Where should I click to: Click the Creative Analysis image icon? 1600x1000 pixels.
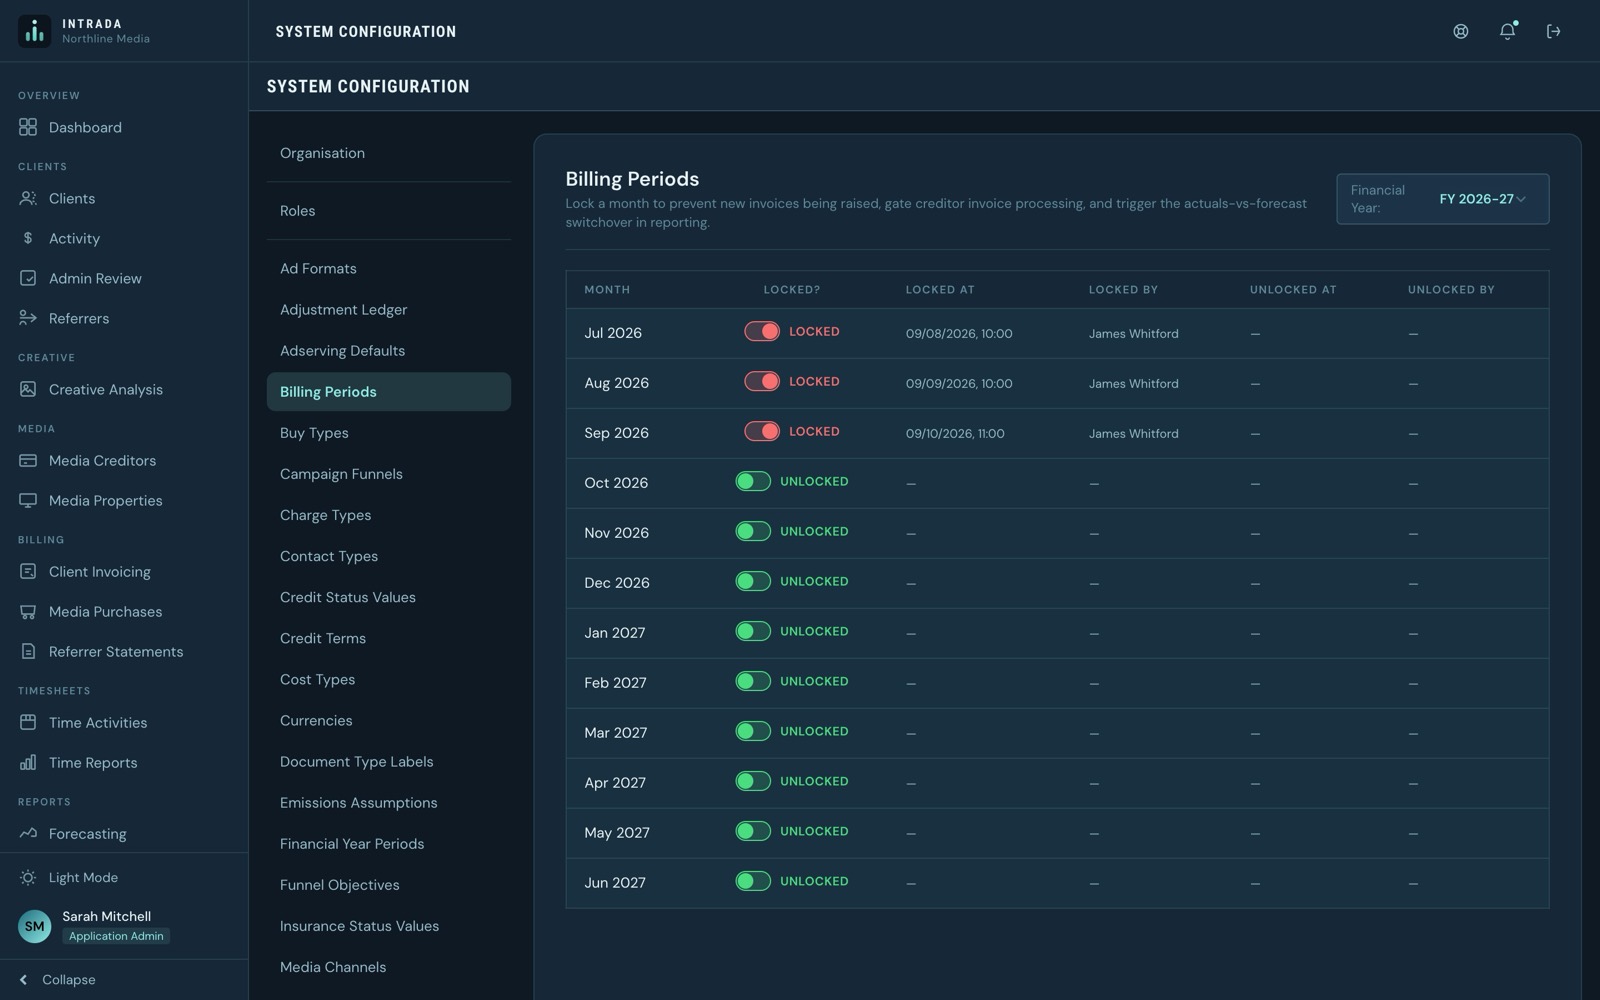click(x=28, y=389)
